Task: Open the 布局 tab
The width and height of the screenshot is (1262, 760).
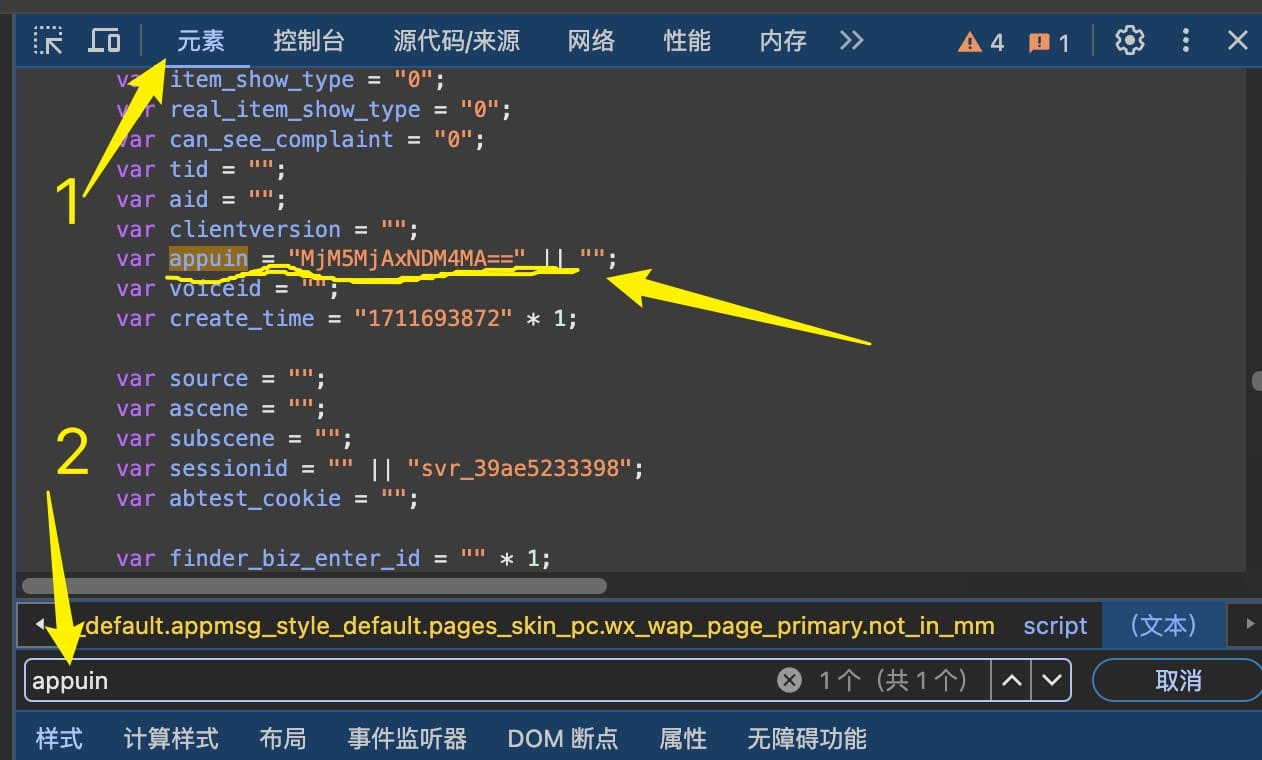Action: coord(283,739)
